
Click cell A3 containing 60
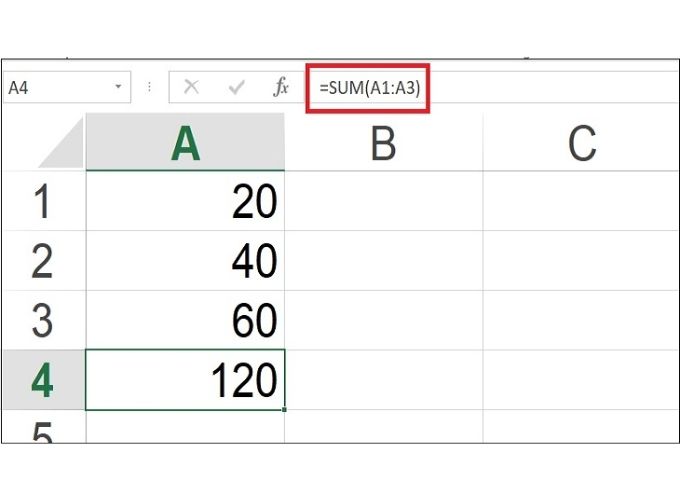tap(185, 321)
